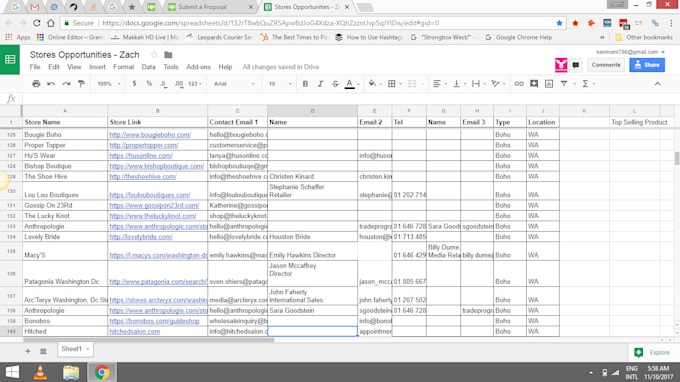Click the formula bar input
The width and height of the screenshot is (680, 382).
(x=350, y=99)
